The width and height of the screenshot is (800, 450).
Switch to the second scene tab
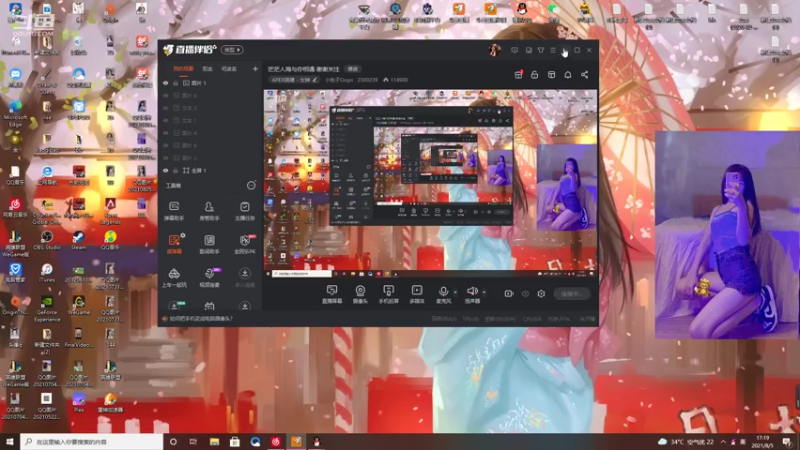click(207, 69)
